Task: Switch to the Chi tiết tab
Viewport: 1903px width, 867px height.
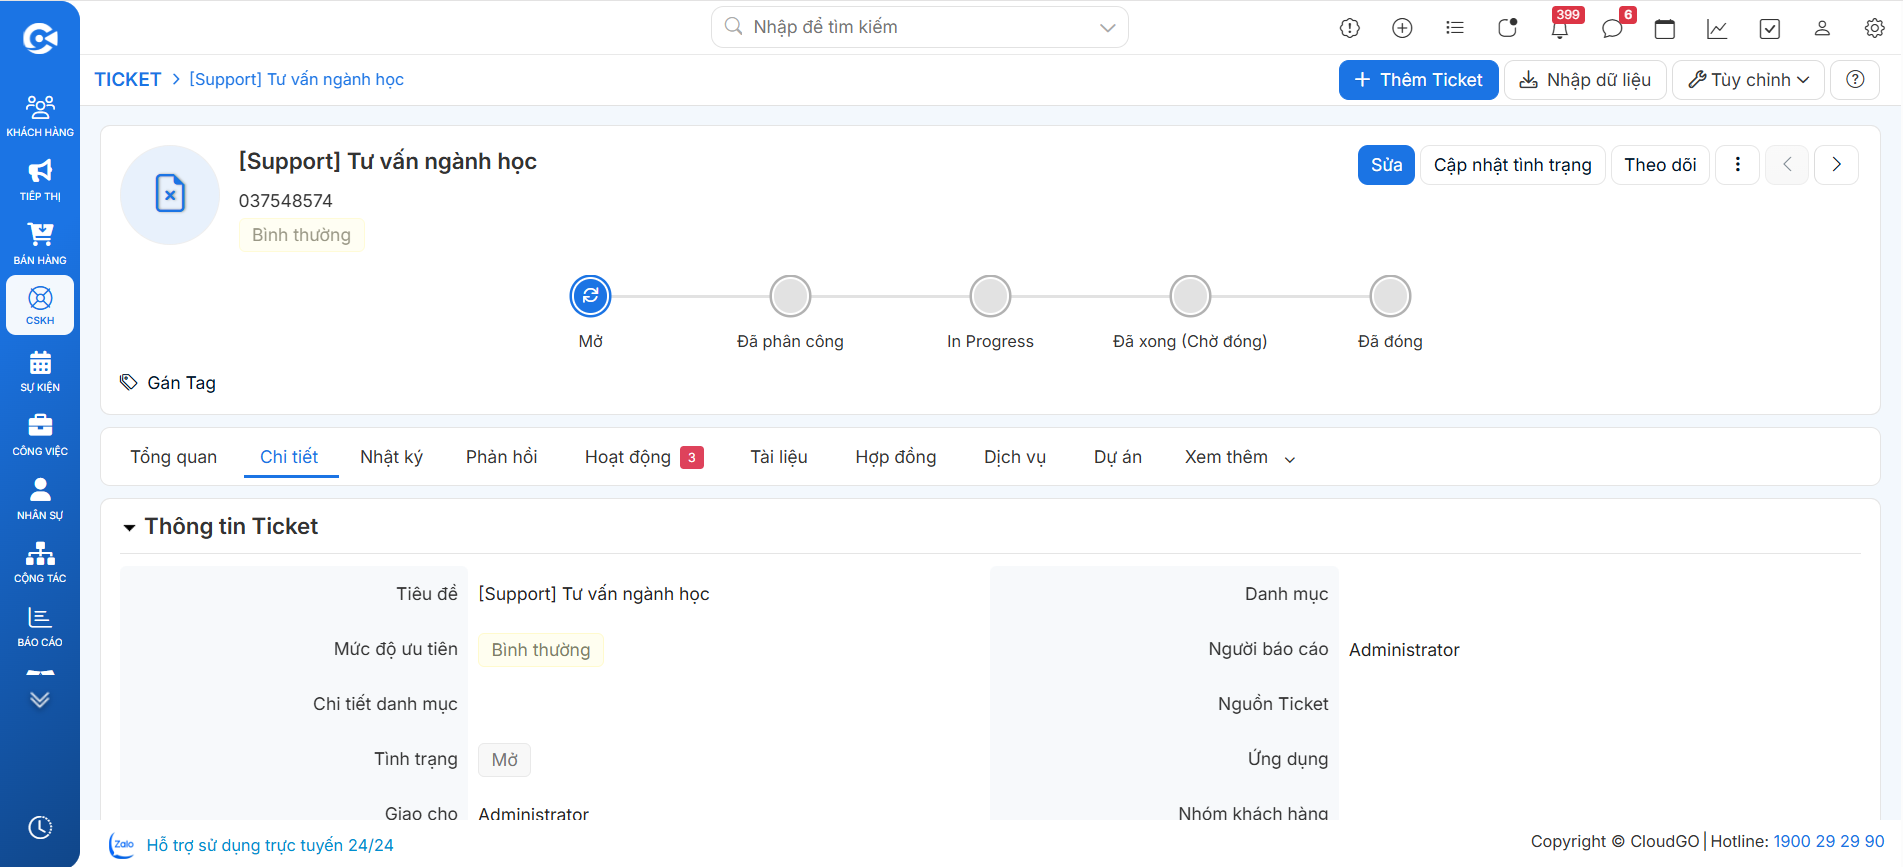Action: point(289,457)
